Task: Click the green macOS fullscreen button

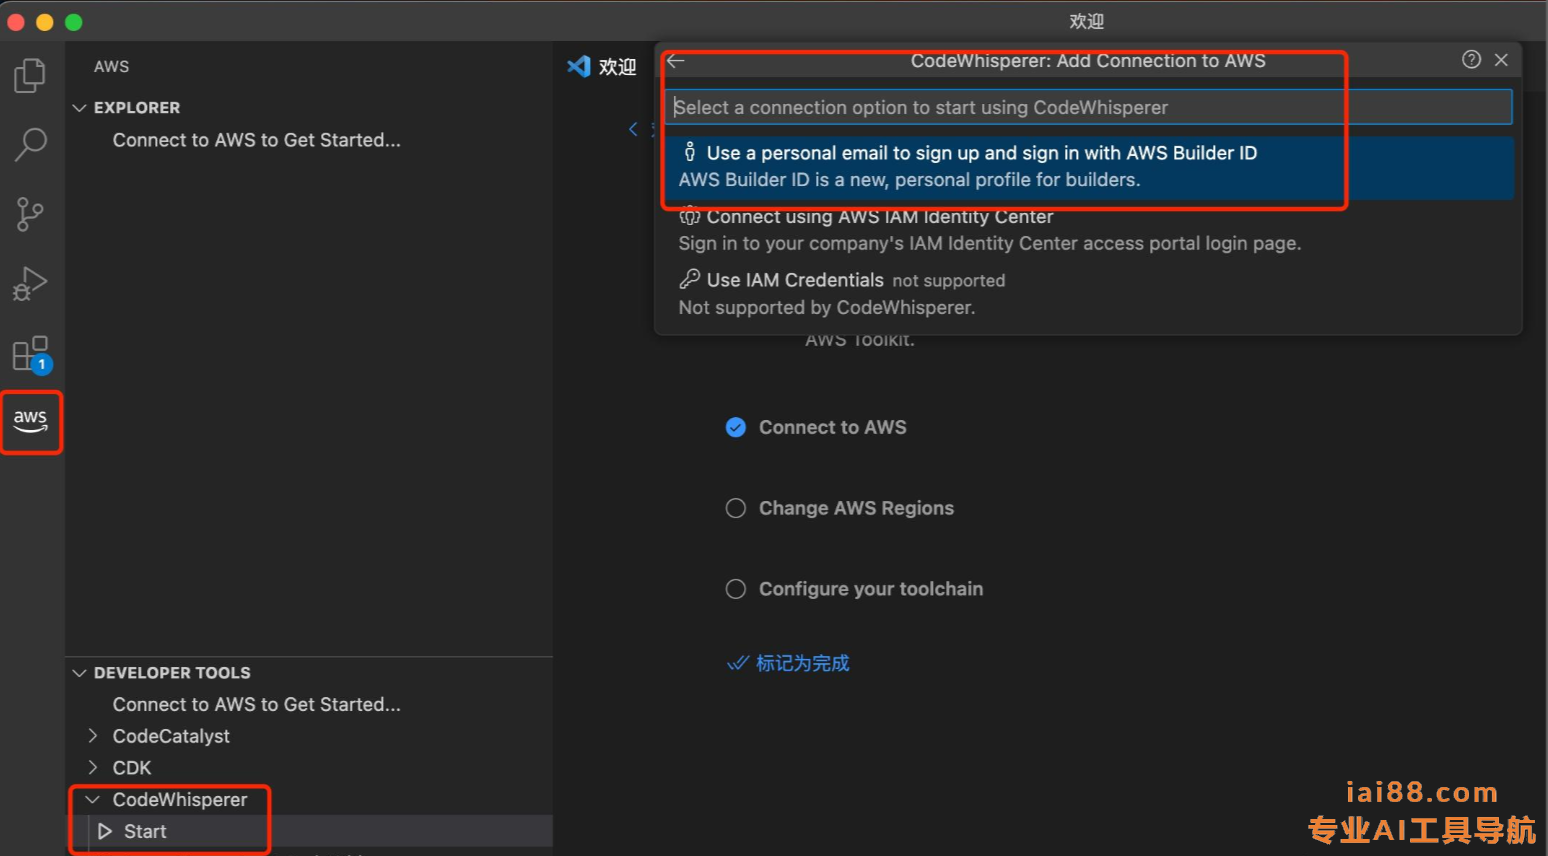Action: pyautogui.click(x=74, y=22)
